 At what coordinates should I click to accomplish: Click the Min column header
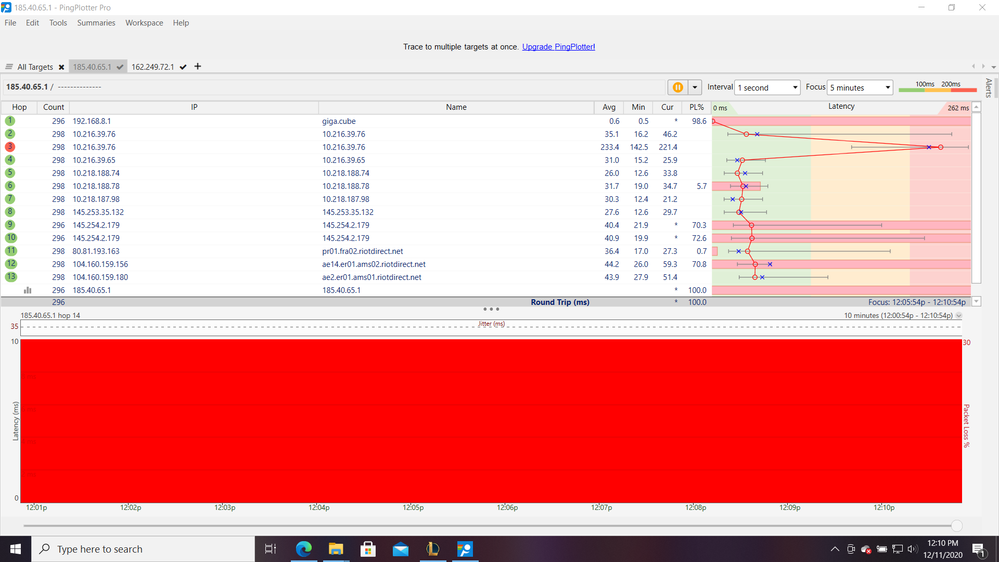click(x=638, y=107)
